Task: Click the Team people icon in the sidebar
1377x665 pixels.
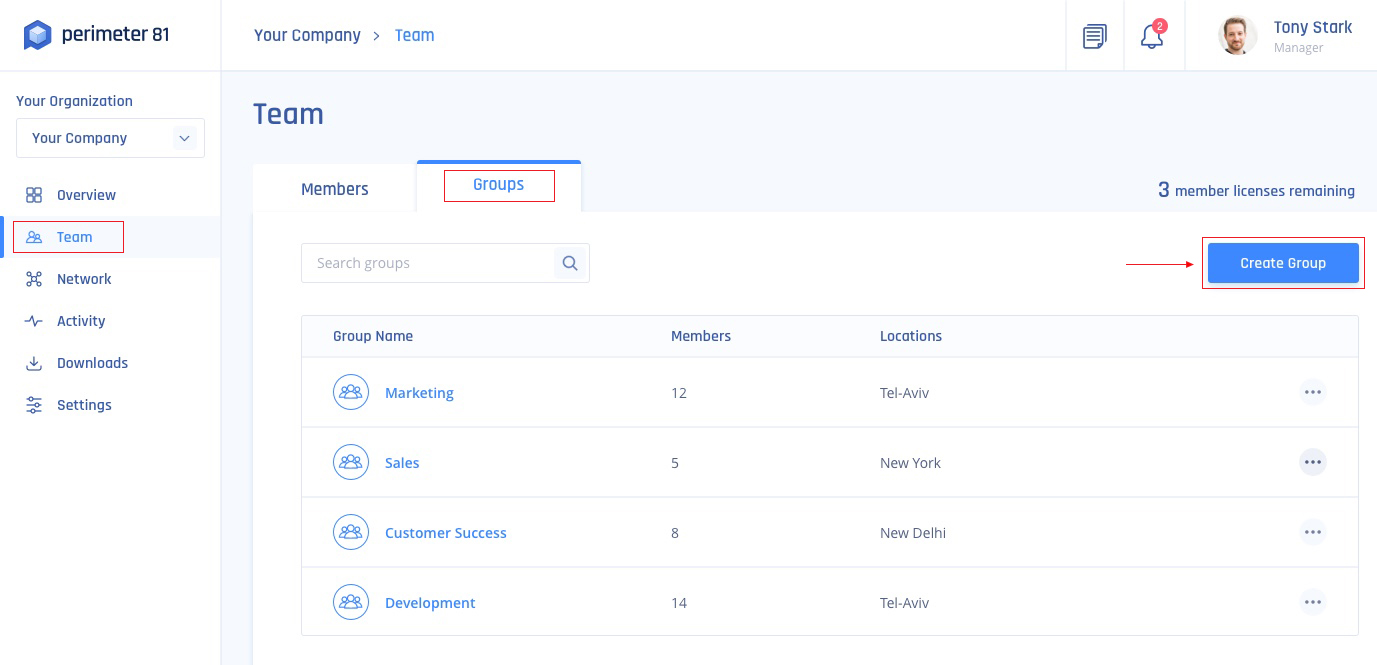Action: tap(34, 237)
